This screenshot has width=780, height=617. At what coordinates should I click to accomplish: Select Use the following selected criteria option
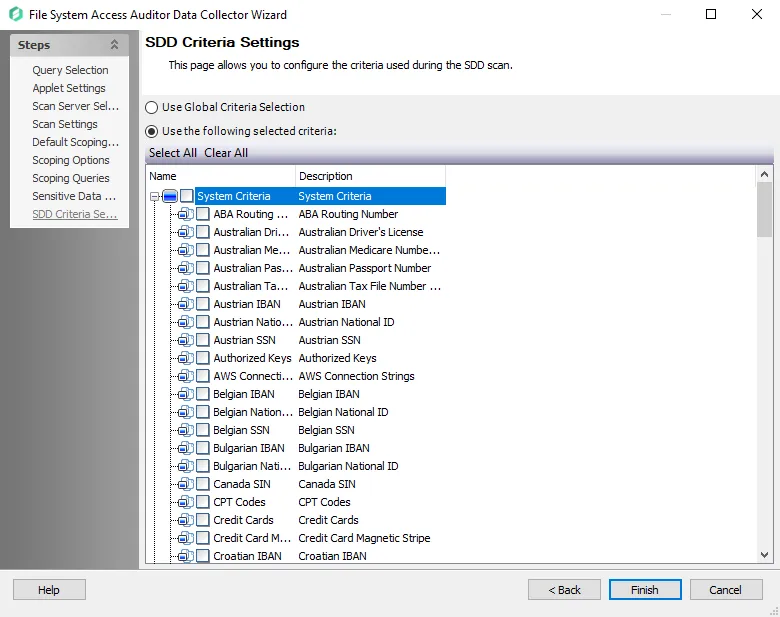152,131
